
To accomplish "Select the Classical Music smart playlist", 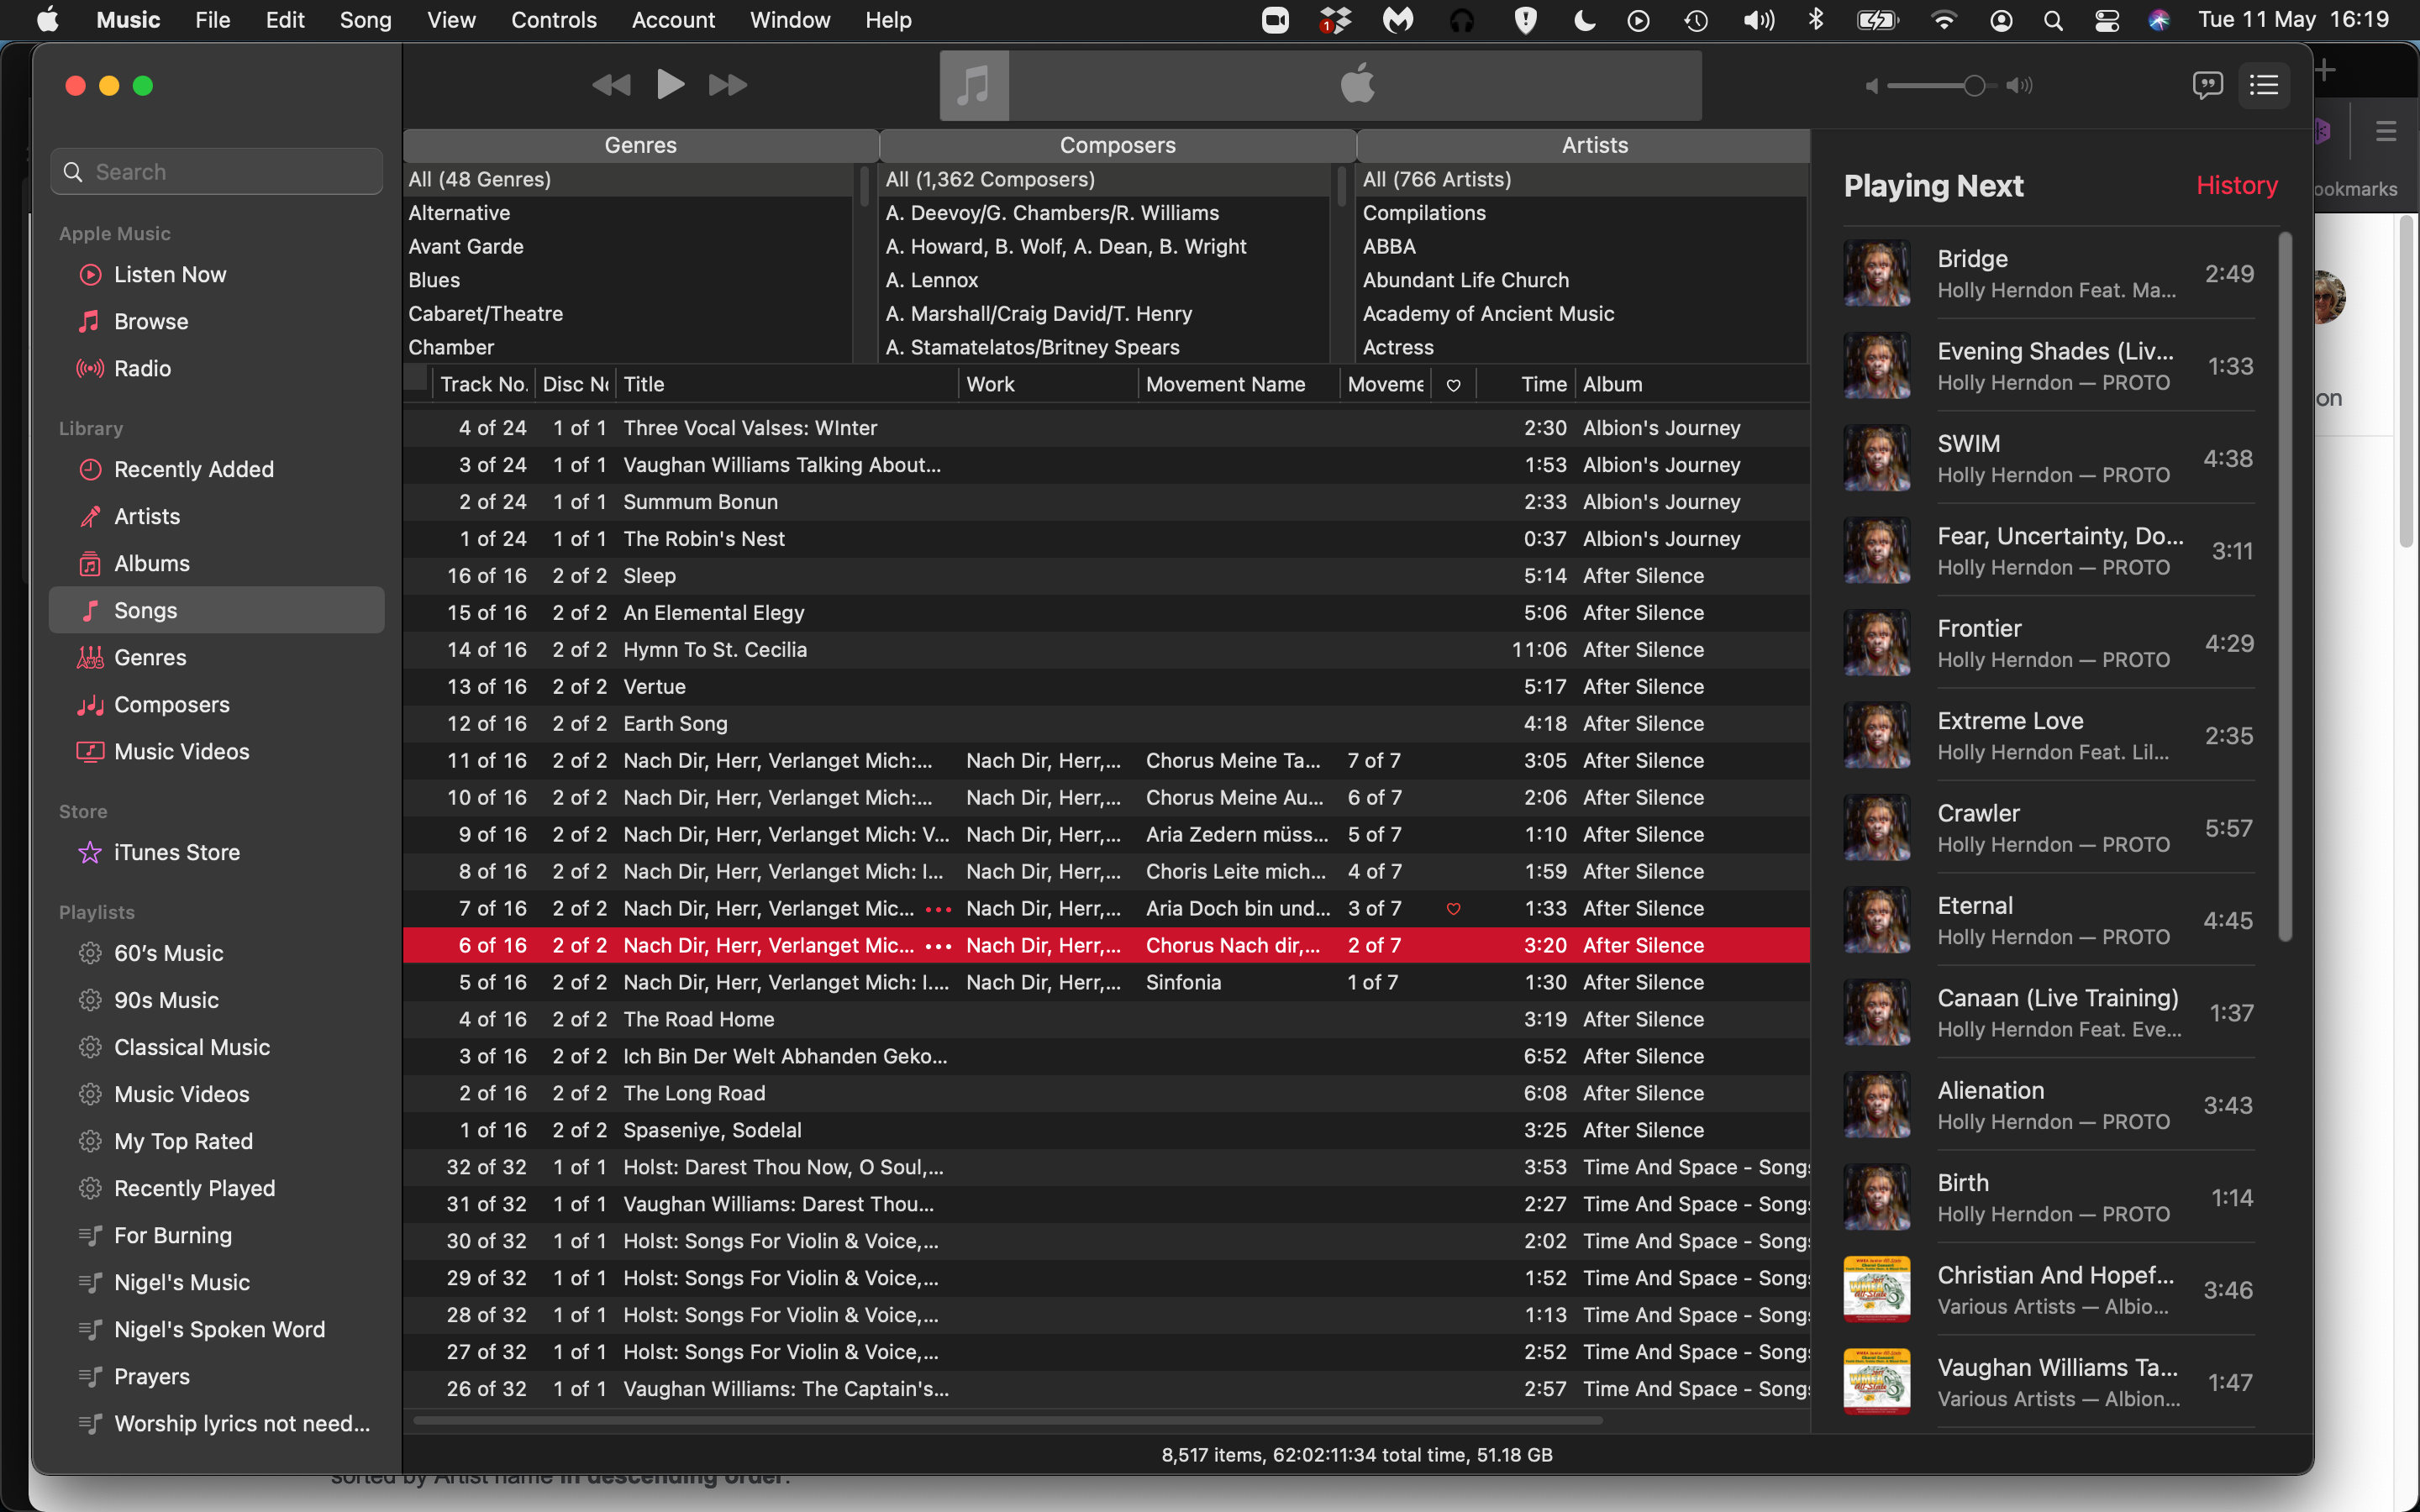I will point(191,1047).
